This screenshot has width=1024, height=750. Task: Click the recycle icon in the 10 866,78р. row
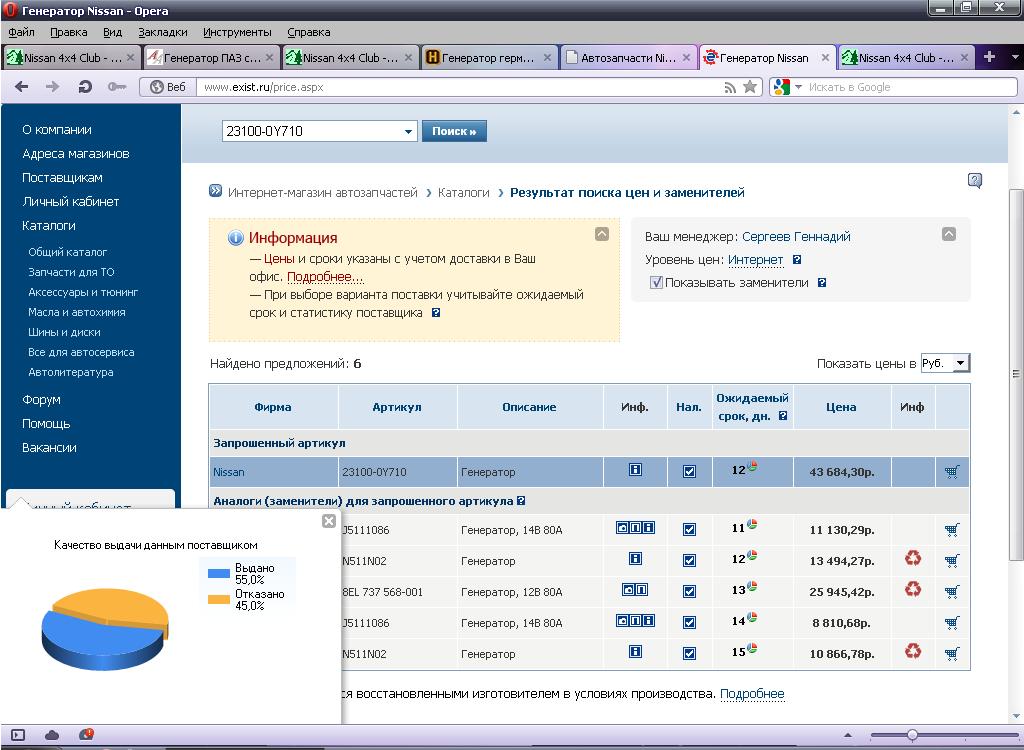tap(913, 651)
